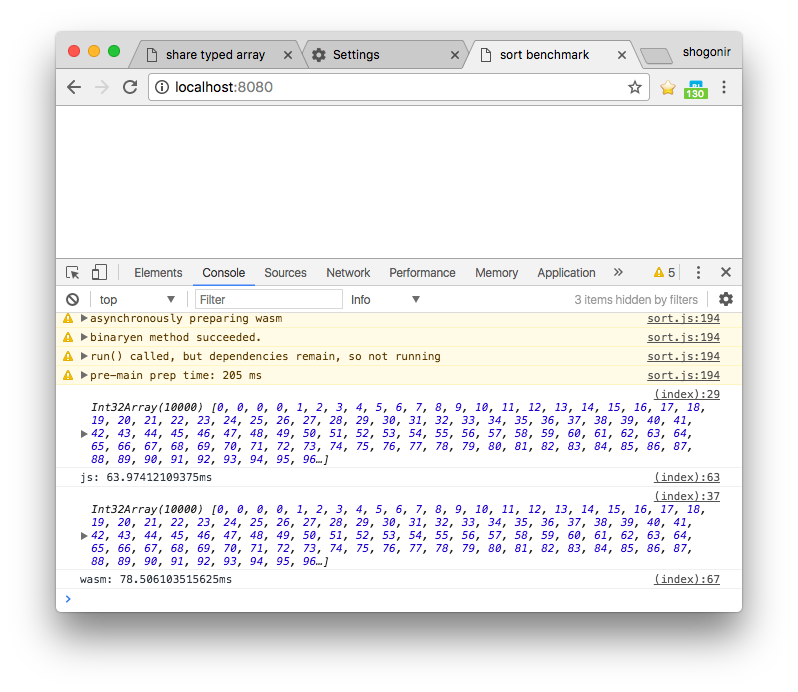798x692 pixels.
Task: Open the Memory tab
Action: 496,273
